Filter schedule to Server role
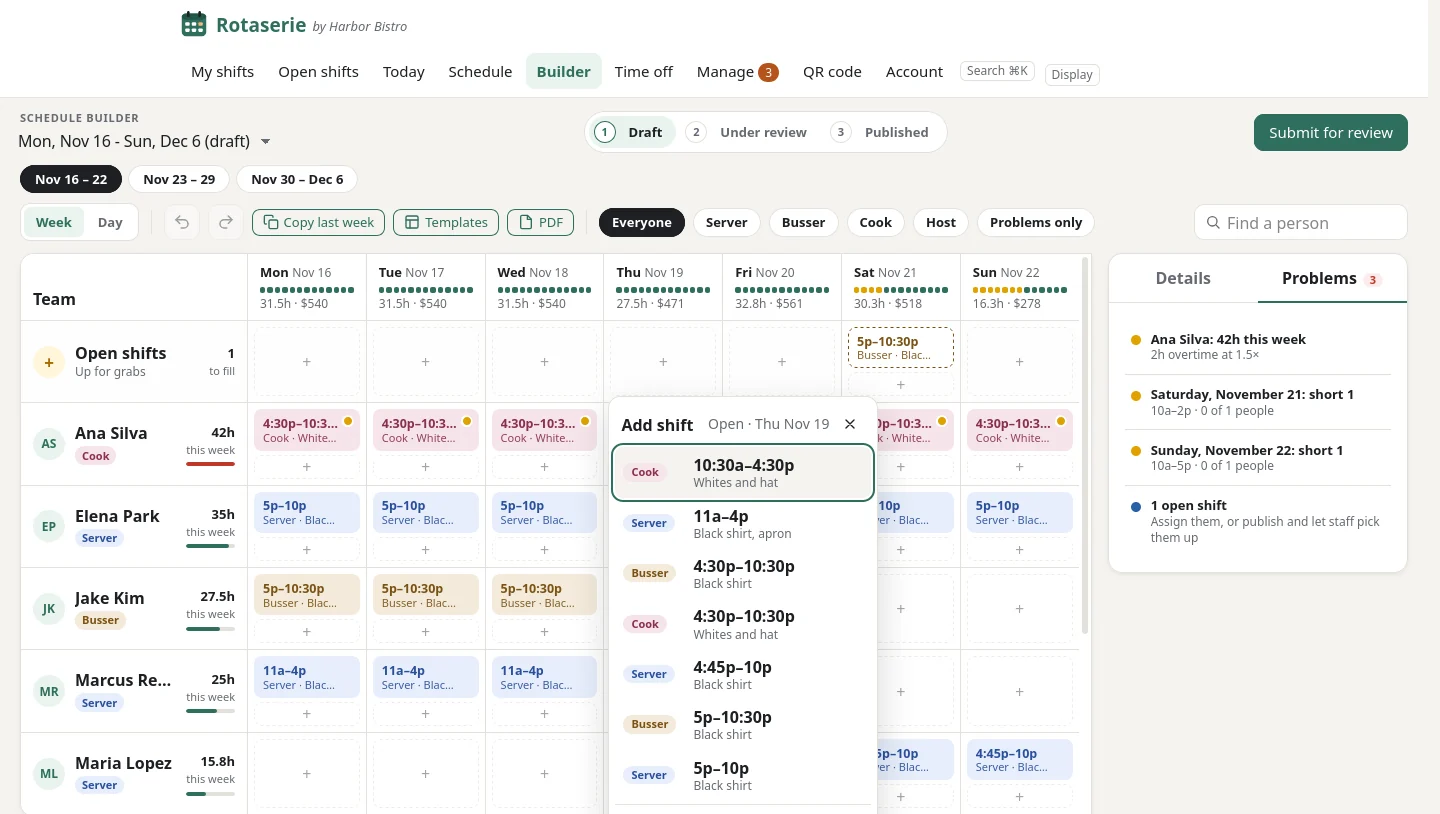 (727, 222)
